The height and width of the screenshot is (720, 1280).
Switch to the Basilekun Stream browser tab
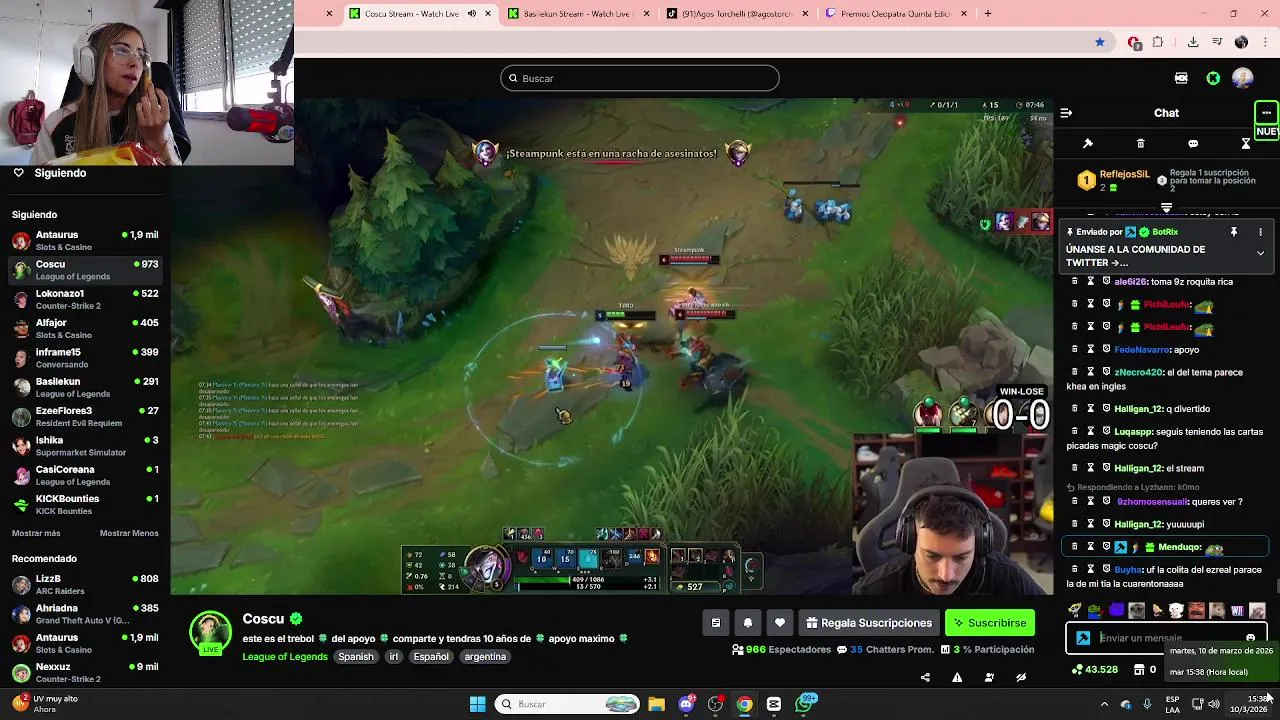(x=580, y=14)
